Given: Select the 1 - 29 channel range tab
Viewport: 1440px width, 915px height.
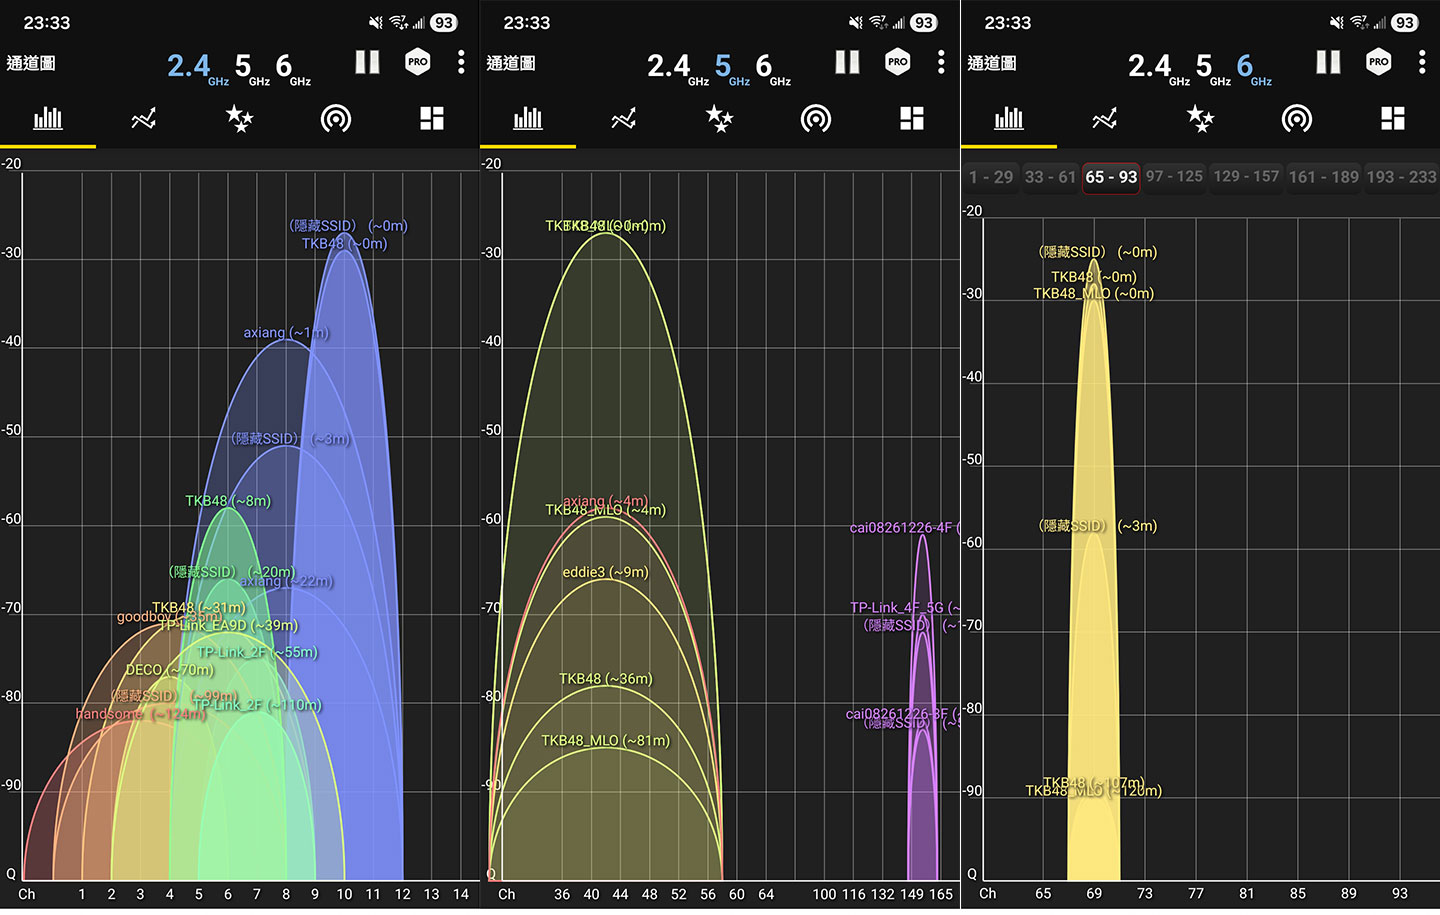Looking at the screenshot, I should 990,177.
